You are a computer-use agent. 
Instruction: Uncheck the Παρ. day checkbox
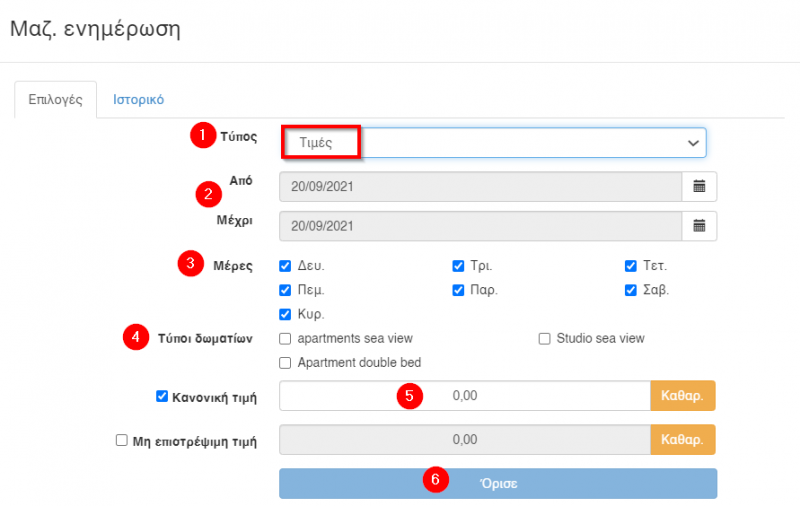[x=458, y=290]
